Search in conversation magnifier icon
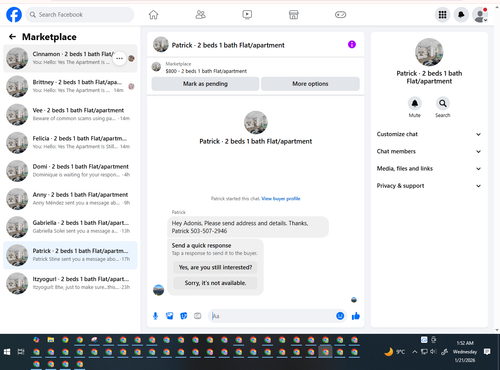 [x=443, y=103]
